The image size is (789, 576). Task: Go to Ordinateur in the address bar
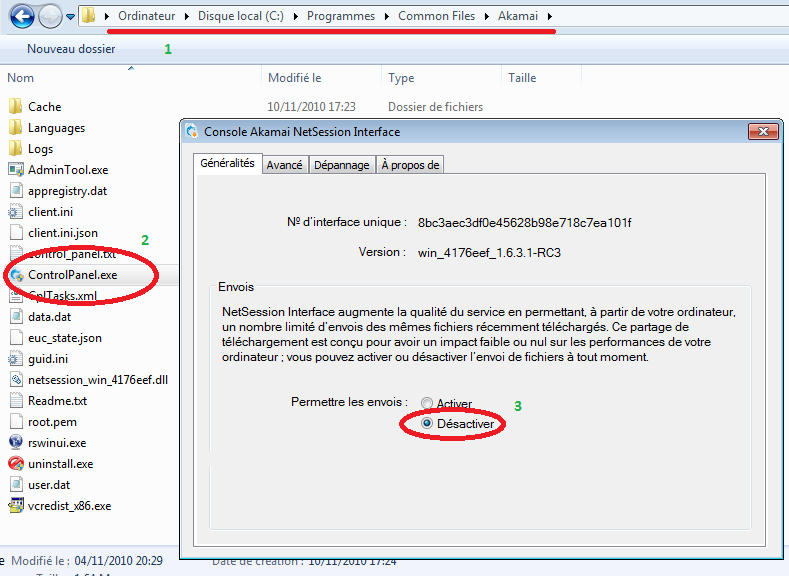(x=146, y=16)
